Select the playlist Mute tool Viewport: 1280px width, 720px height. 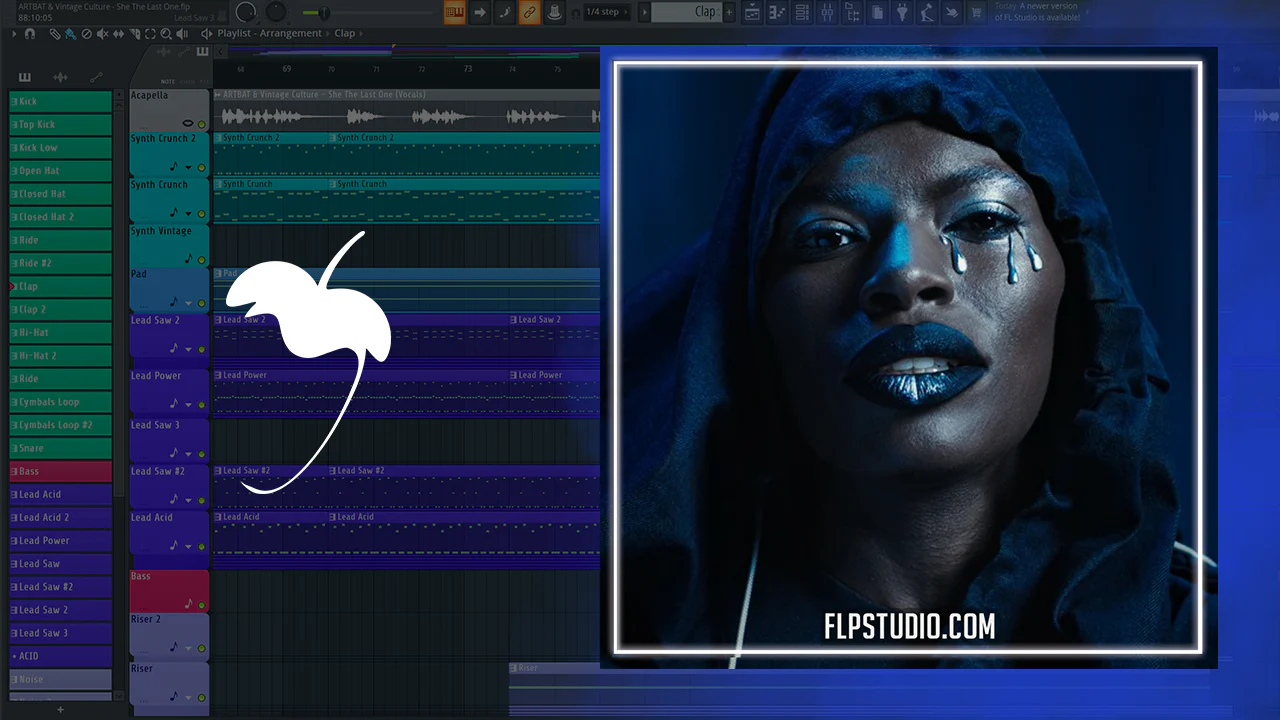point(102,33)
